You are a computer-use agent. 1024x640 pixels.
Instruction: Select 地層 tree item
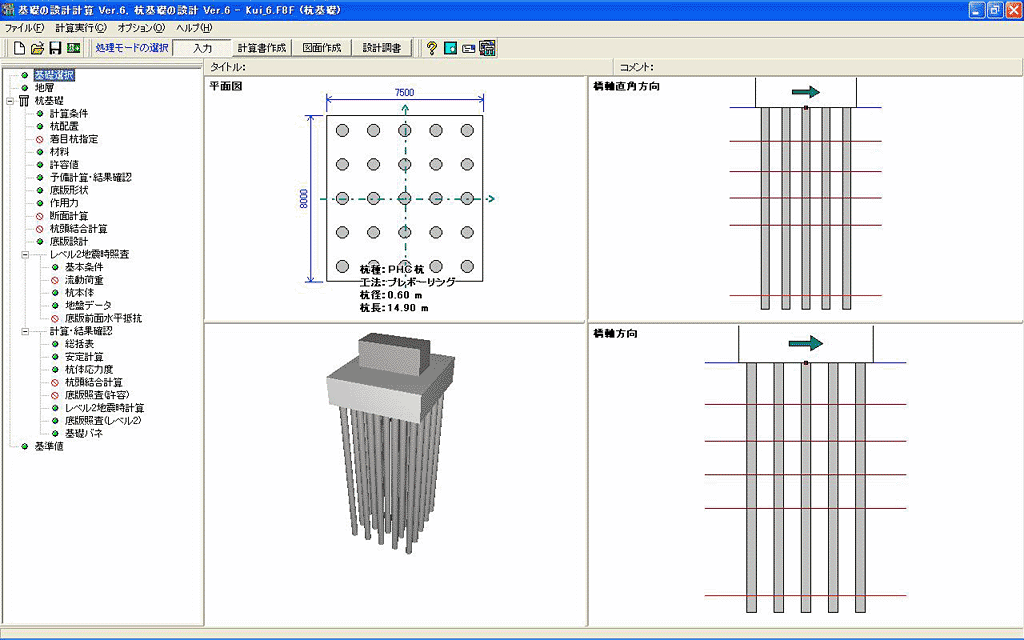click(44, 88)
